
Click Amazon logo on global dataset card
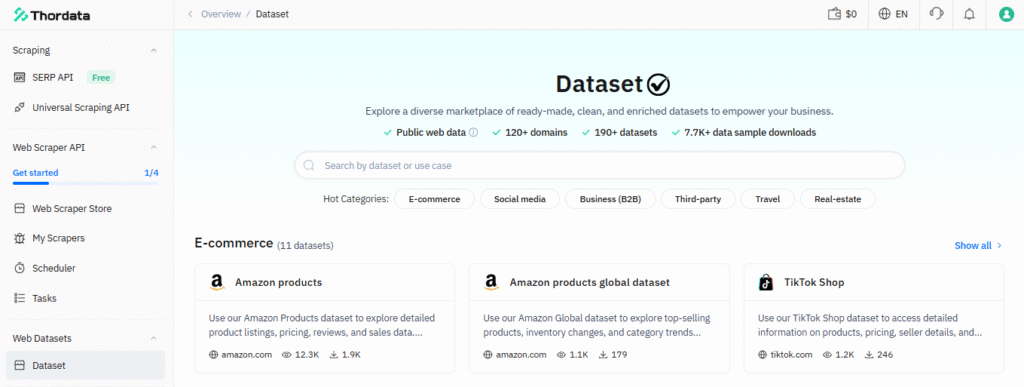pyautogui.click(x=492, y=283)
